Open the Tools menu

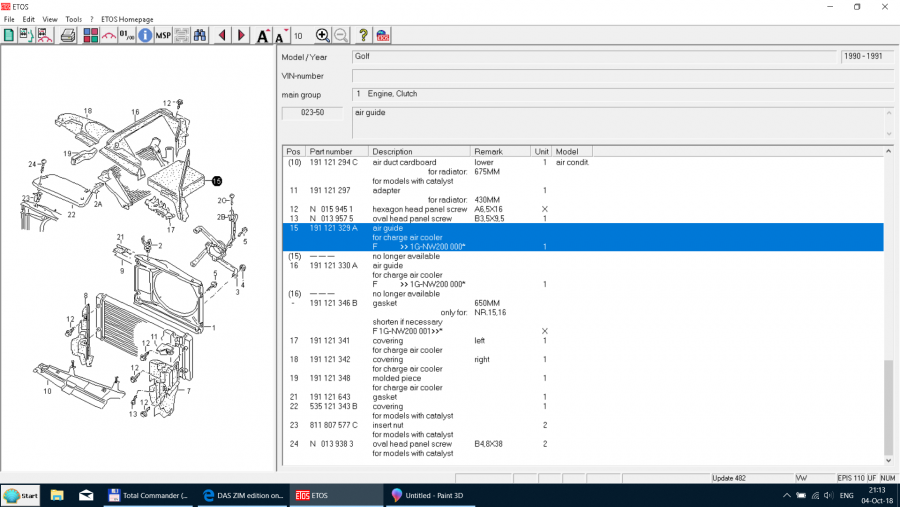73,19
